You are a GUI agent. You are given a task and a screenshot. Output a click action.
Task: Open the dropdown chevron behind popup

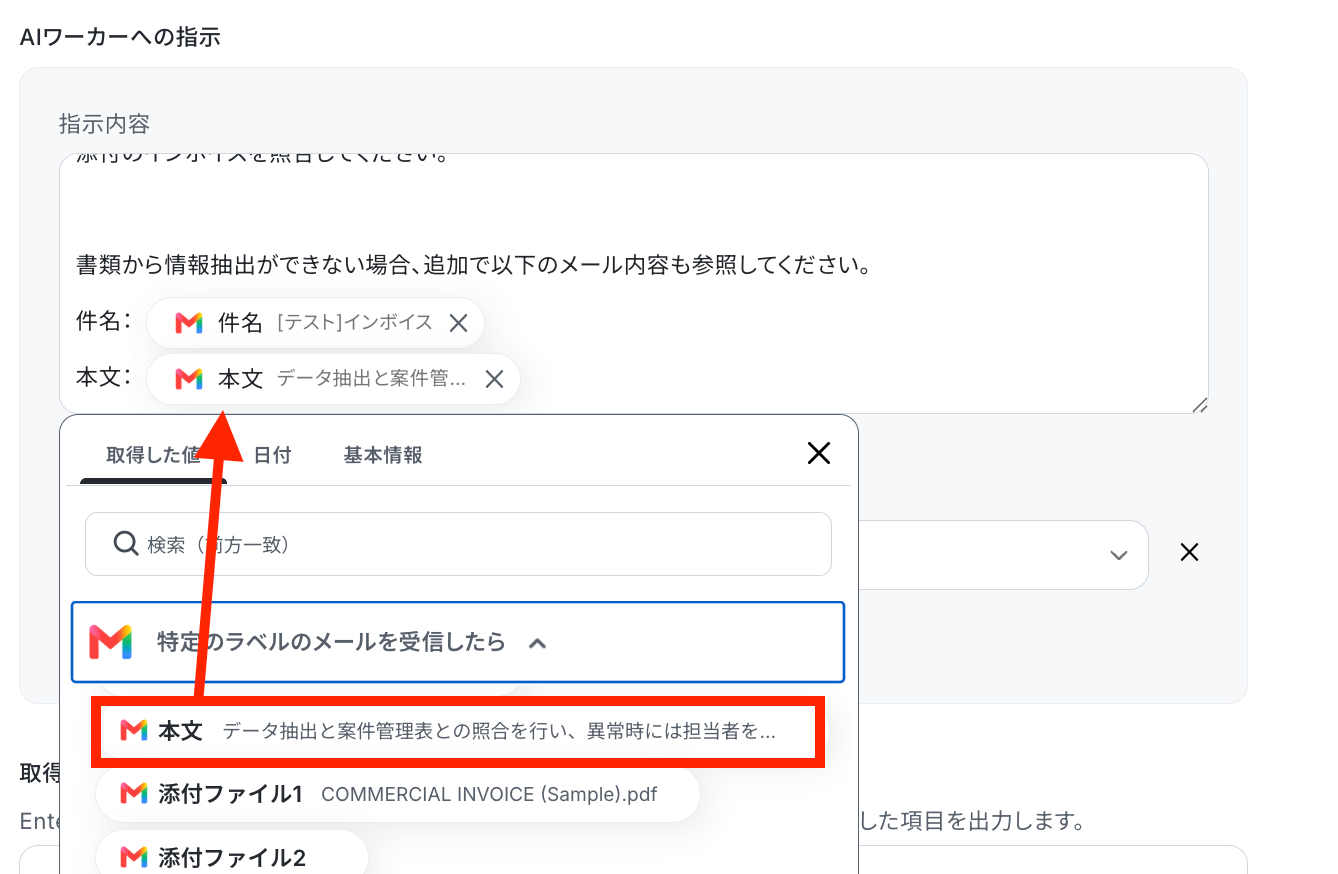point(1119,555)
